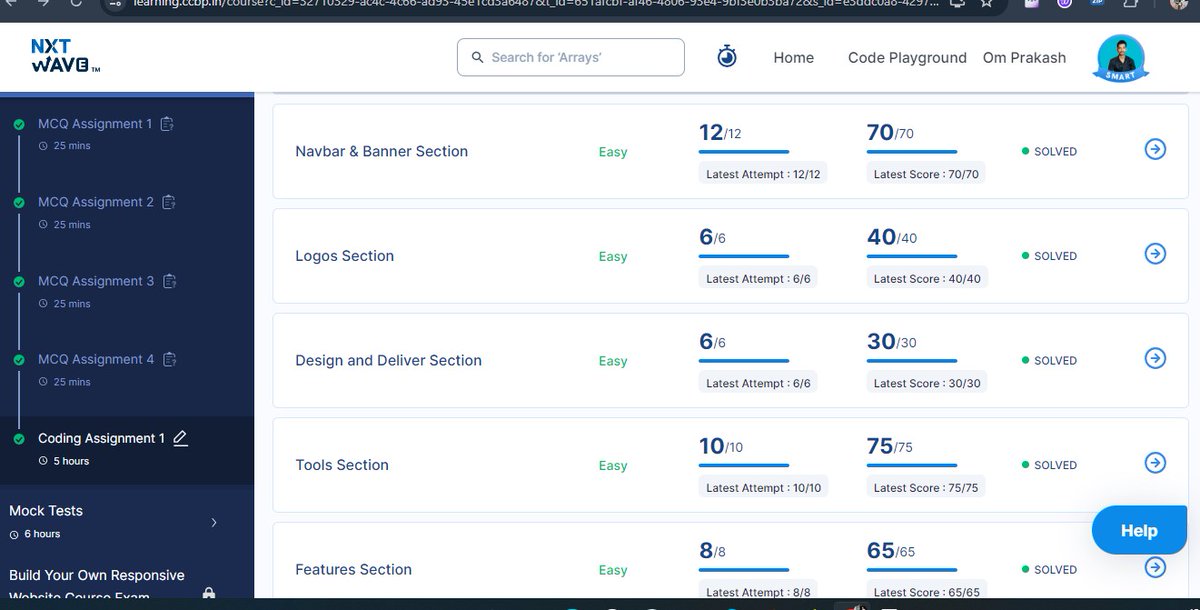The image size is (1200, 610).
Task: Open the stopwatch timer icon in header
Action: [x=727, y=57]
